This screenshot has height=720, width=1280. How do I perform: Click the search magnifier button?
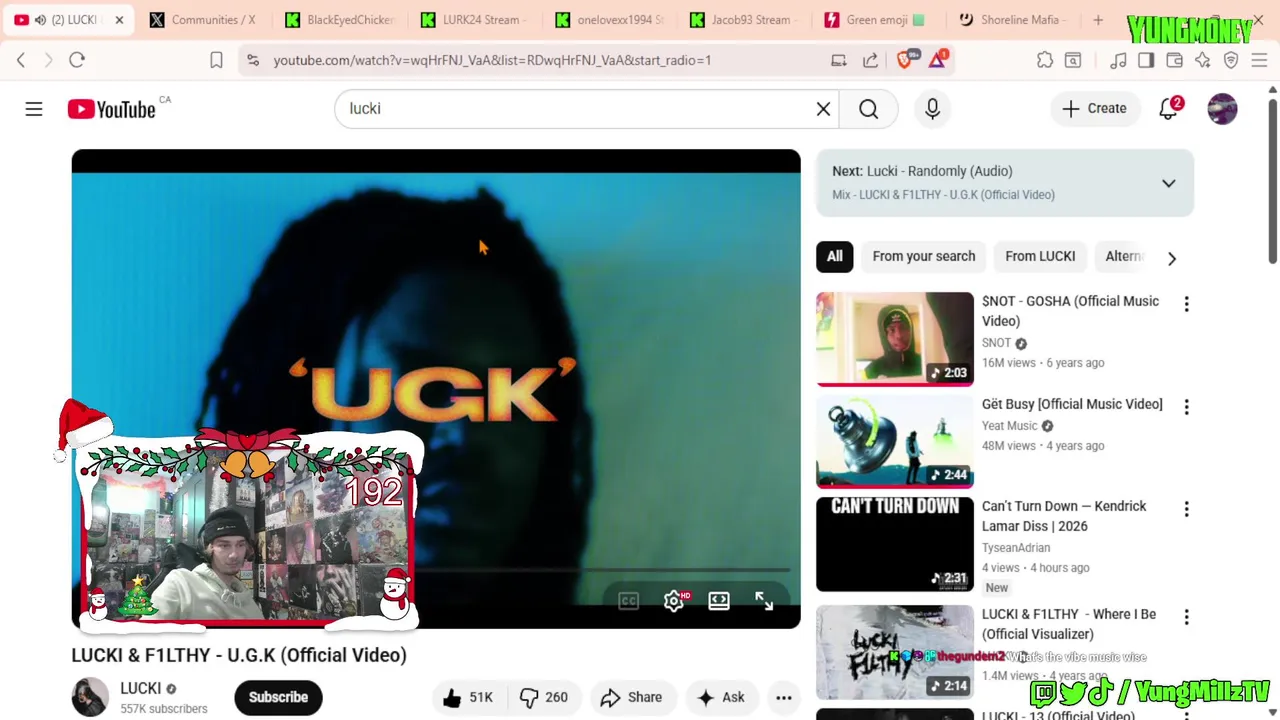coord(868,109)
